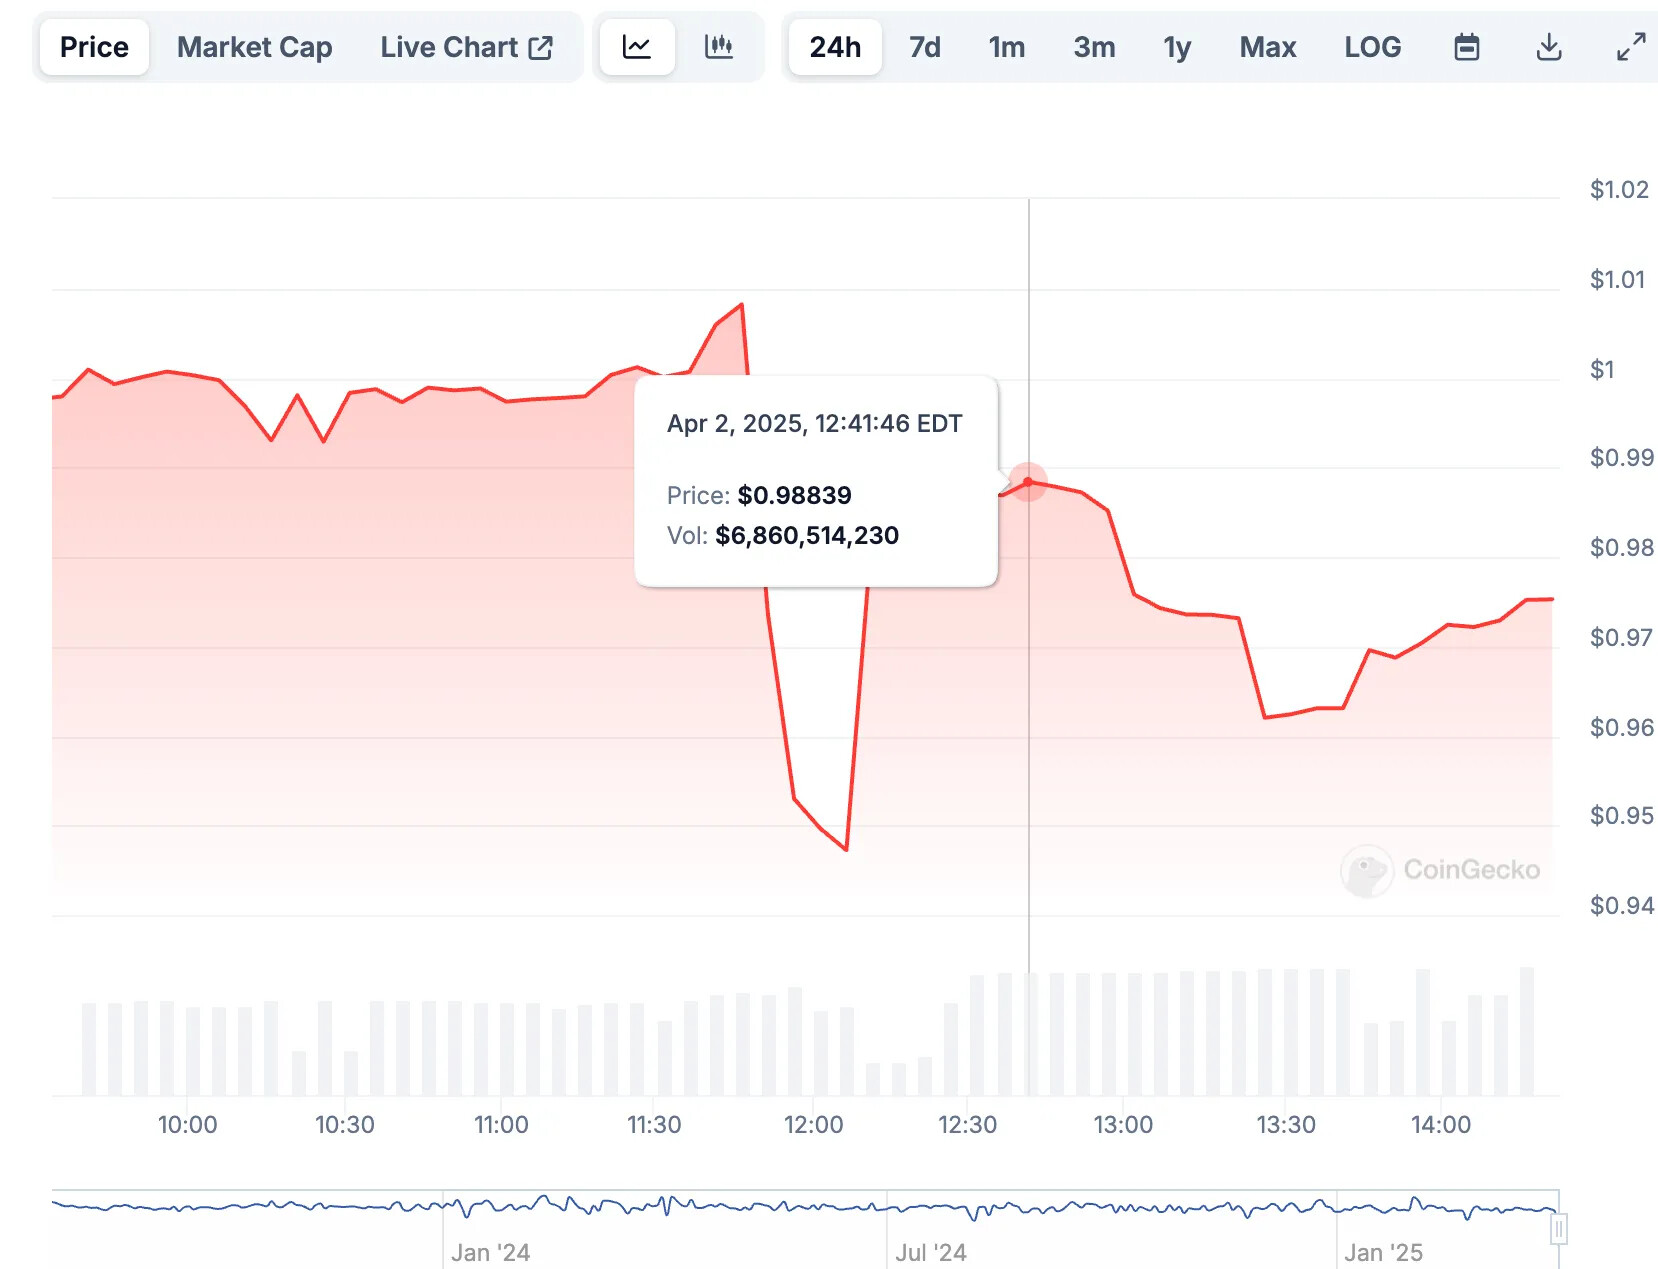Open the calendar date range picker
The height and width of the screenshot is (1269, 1658).
click(1466, 47)
